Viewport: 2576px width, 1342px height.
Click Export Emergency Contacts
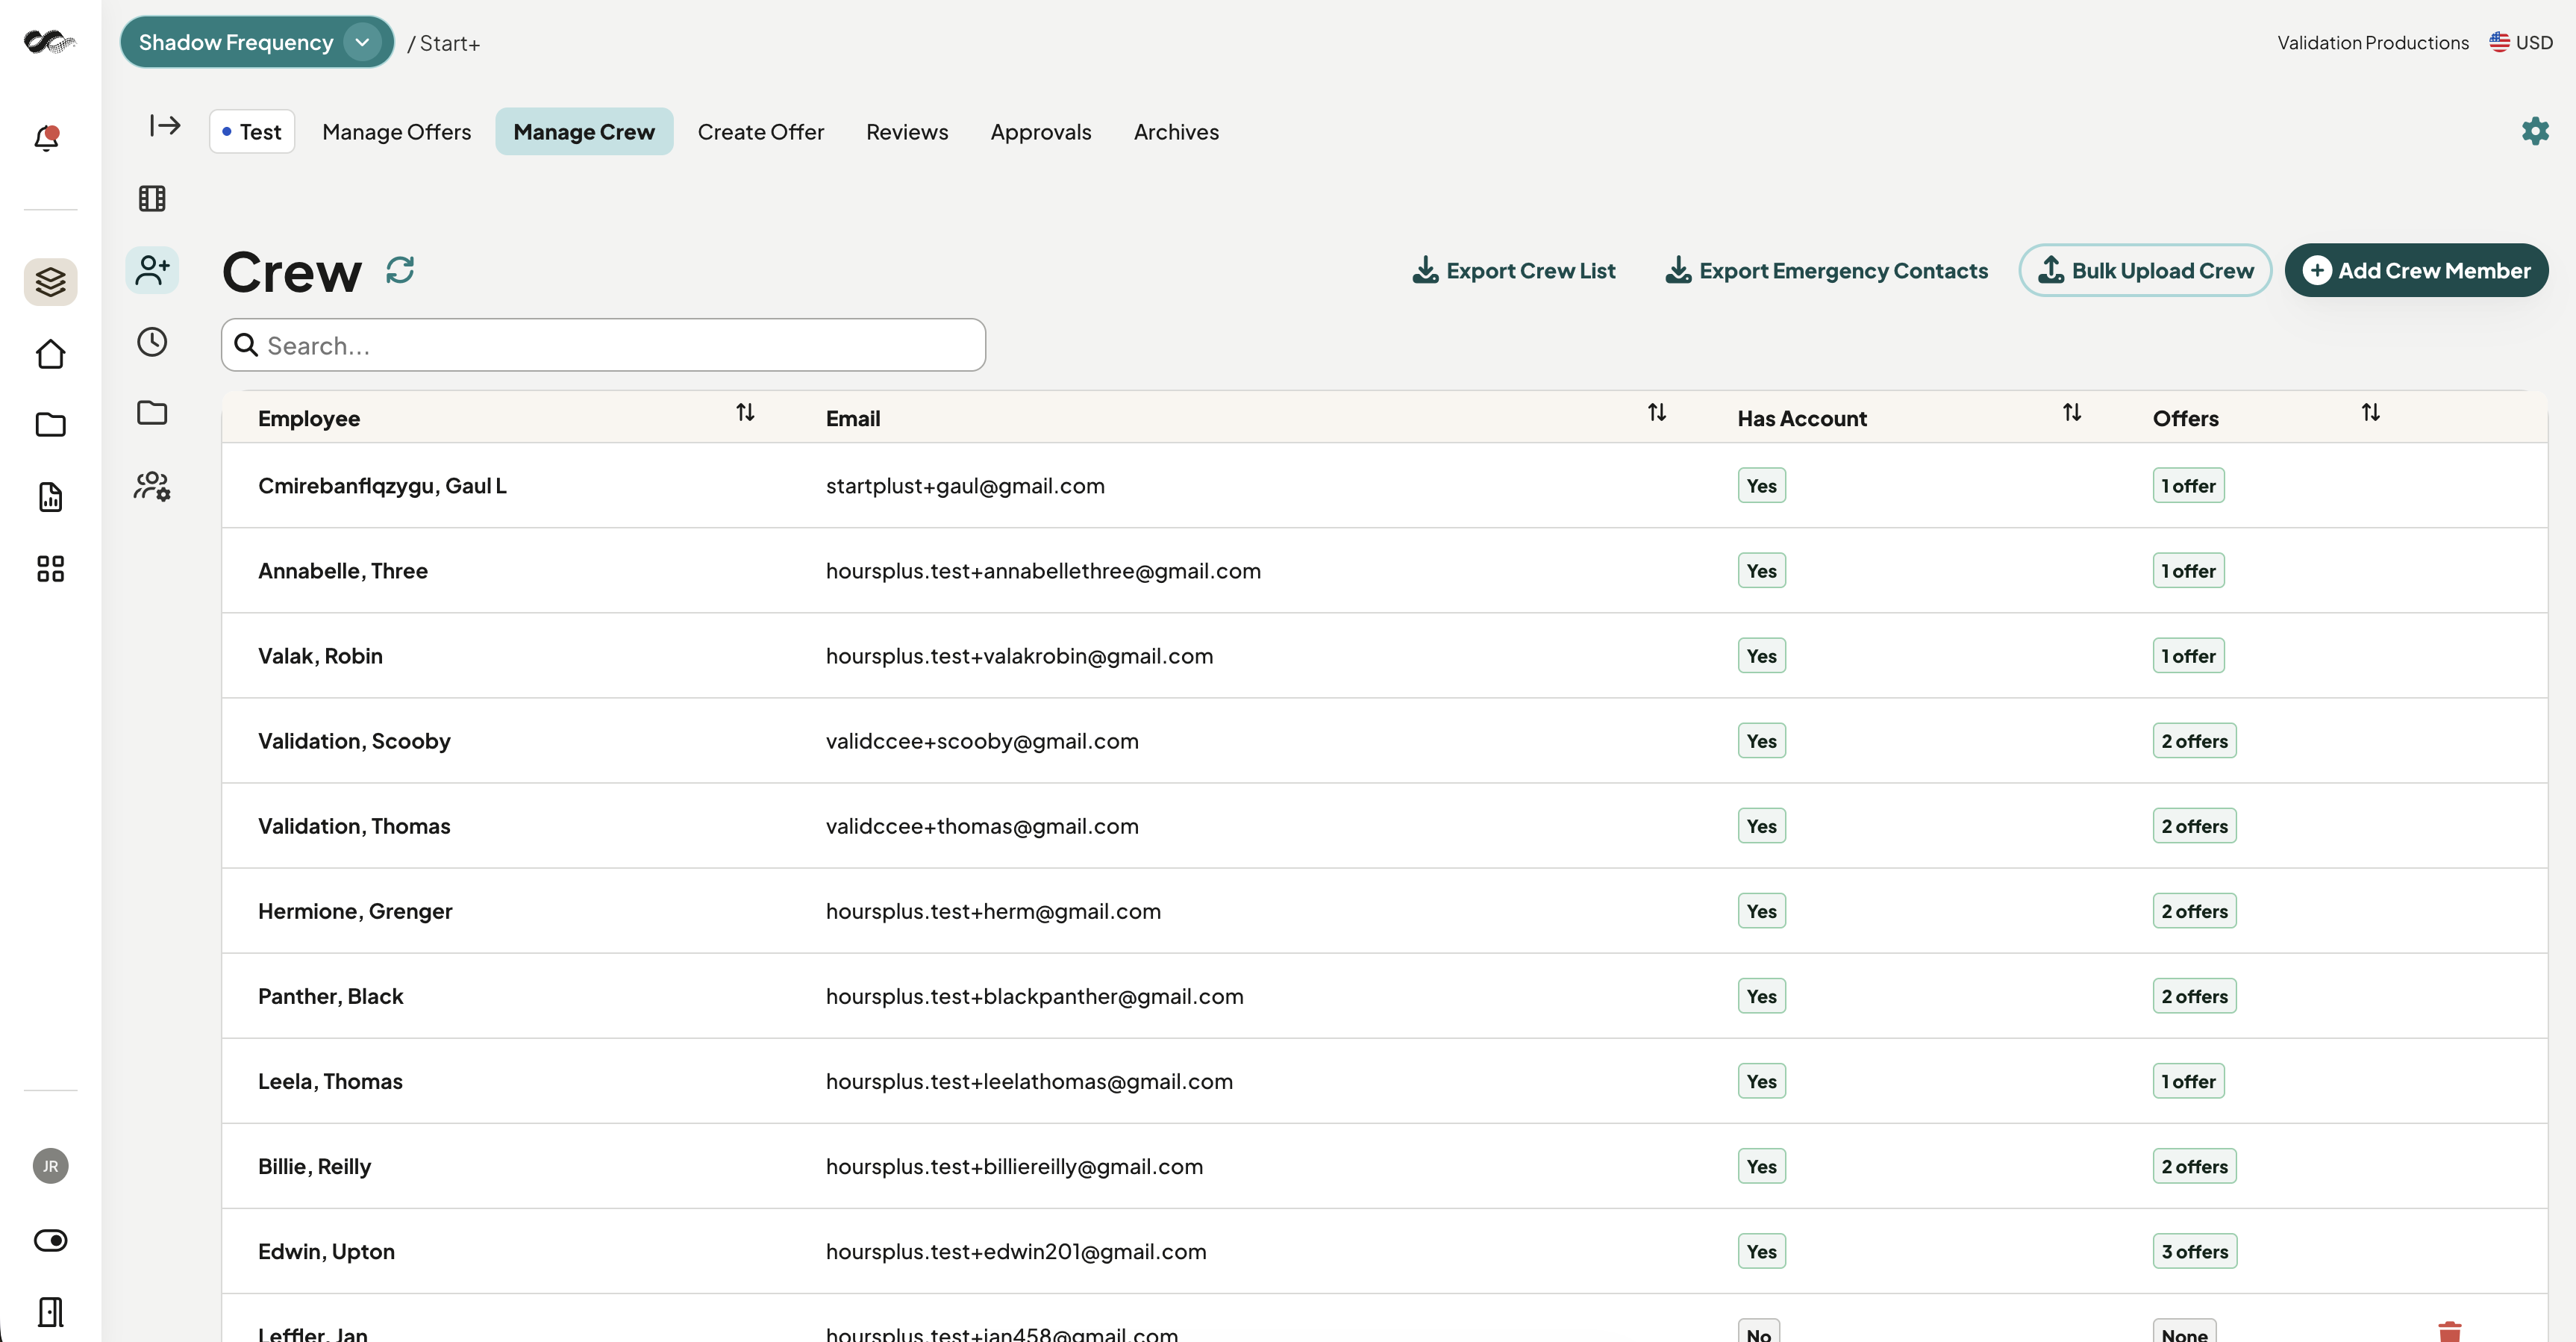coord(1827,270)
